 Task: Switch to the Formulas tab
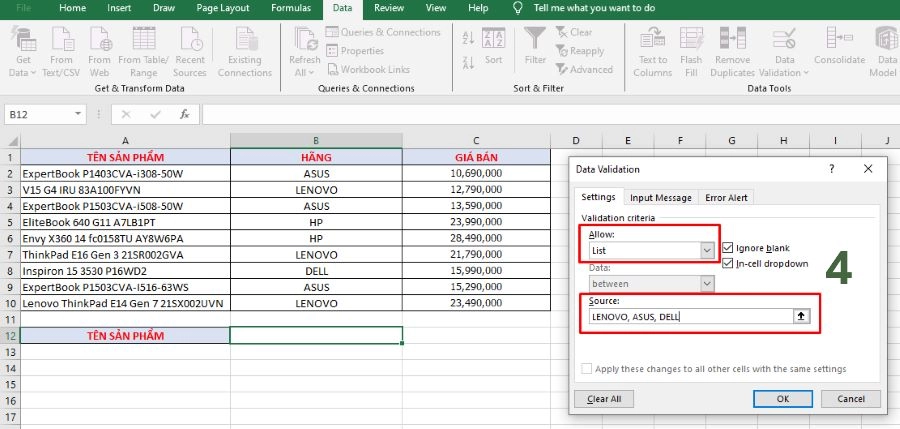click(291, 8)
